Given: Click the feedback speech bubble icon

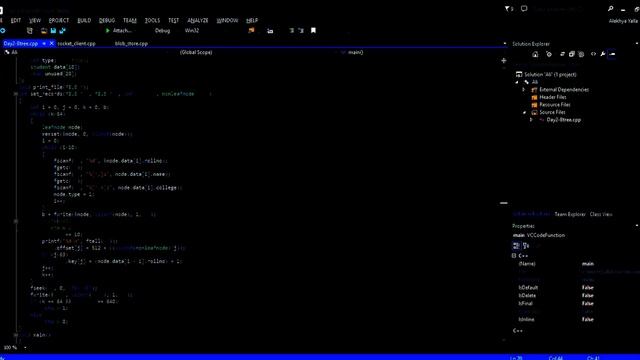Looking at the screenshot, I should [524, 9].
